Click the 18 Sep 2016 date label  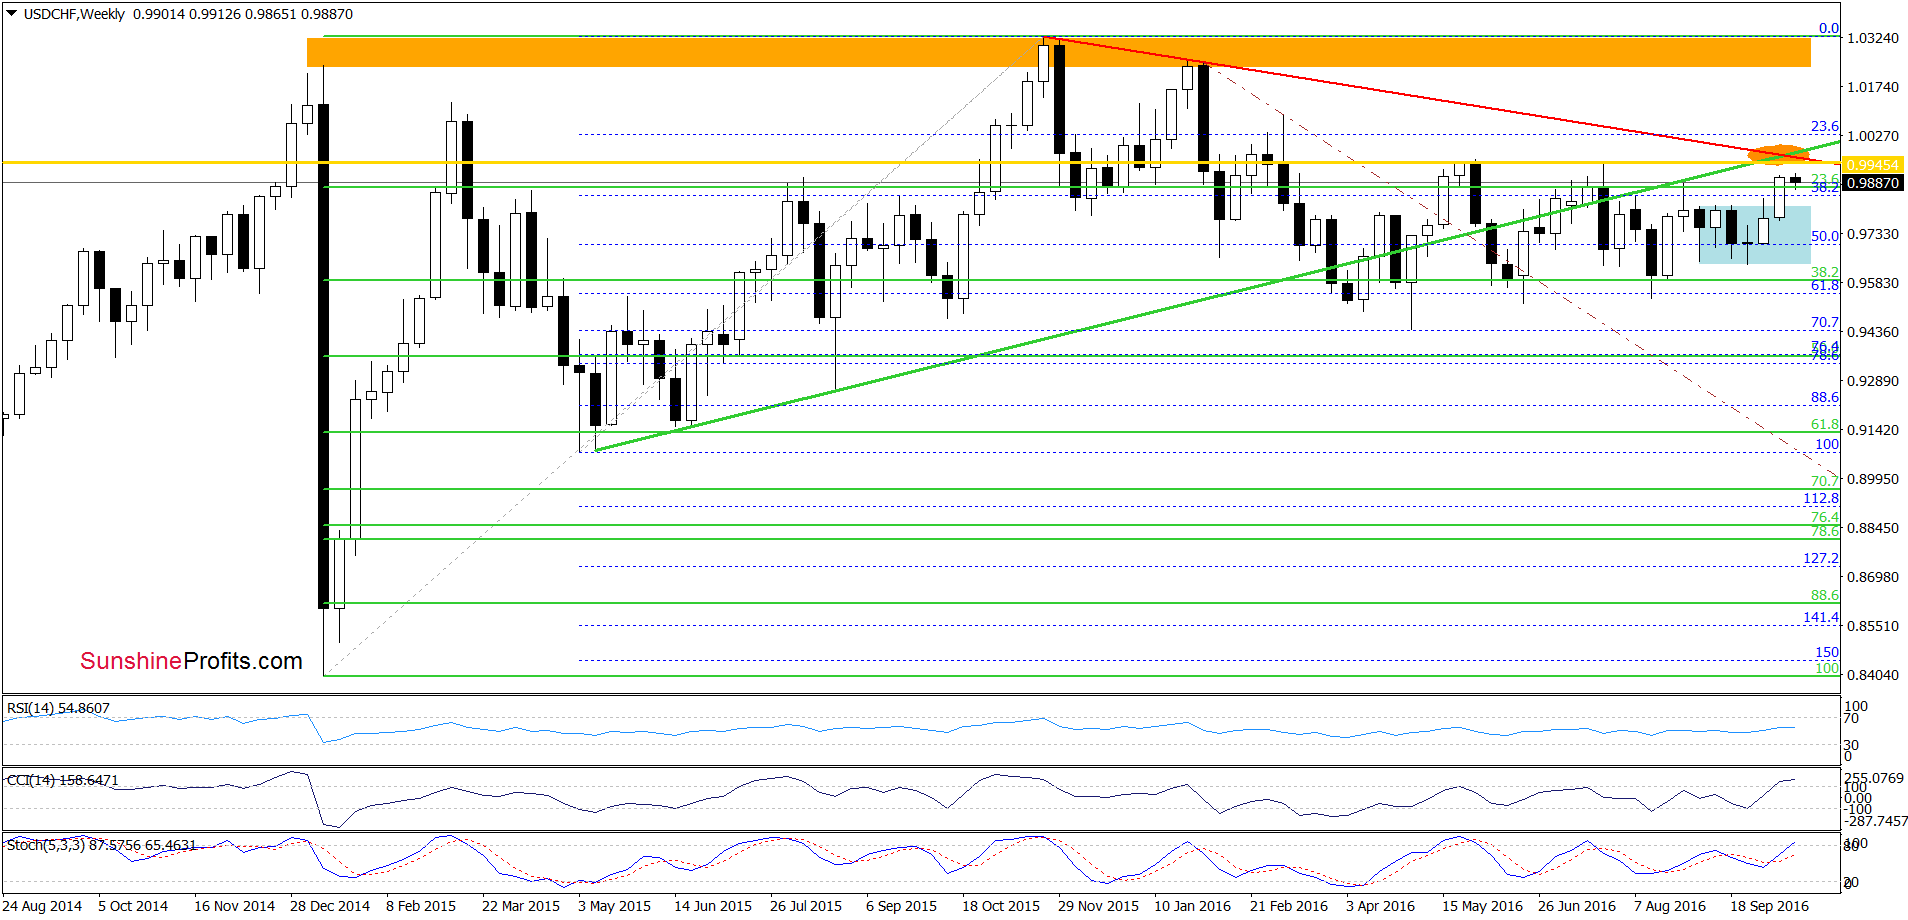pyautogui.click(x=1769, y=906)
